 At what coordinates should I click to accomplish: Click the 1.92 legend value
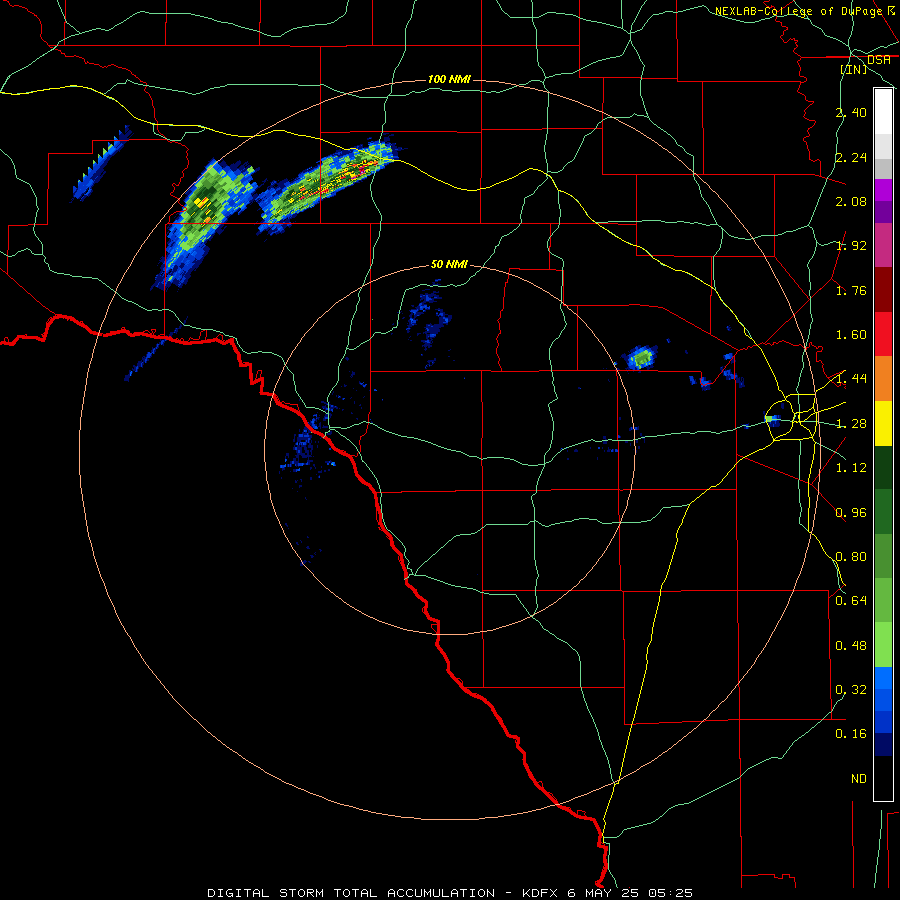pos(851,246)
